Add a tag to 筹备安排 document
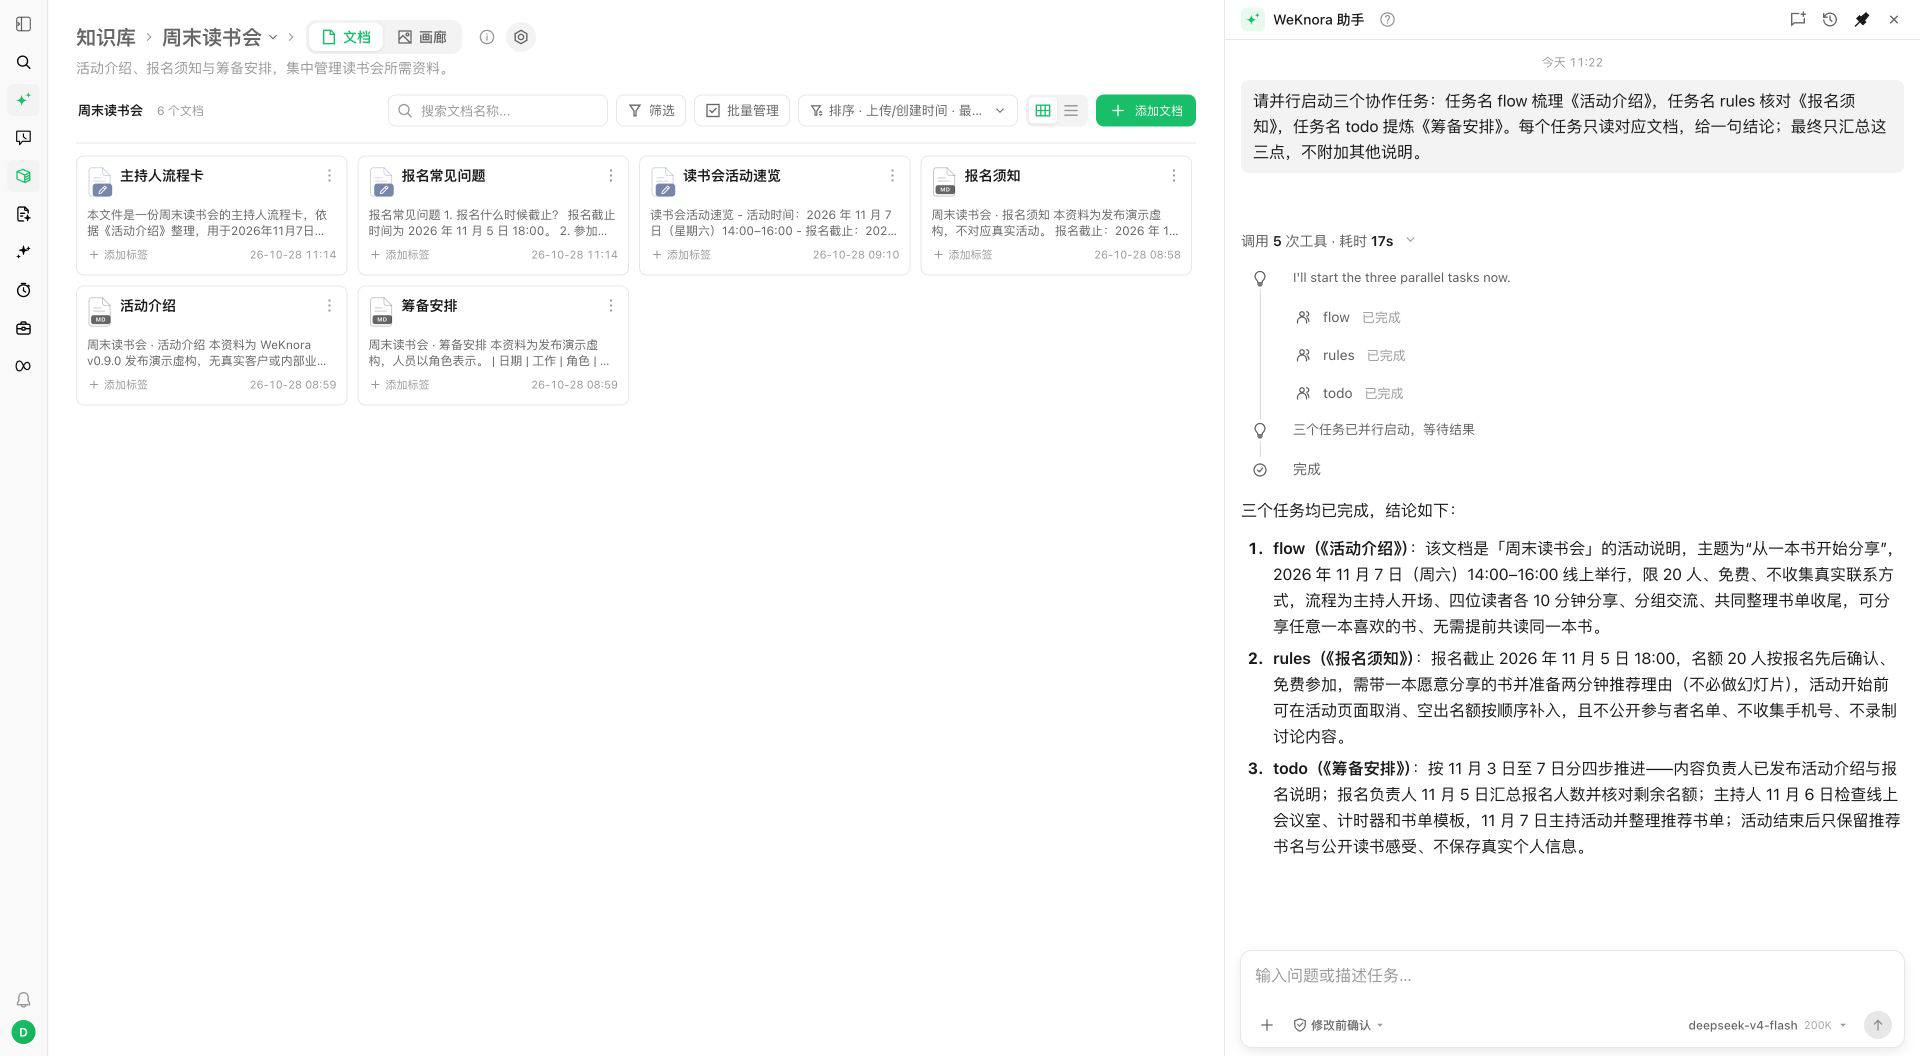Screen dimensions: 1920x1056 click(400, 385)
